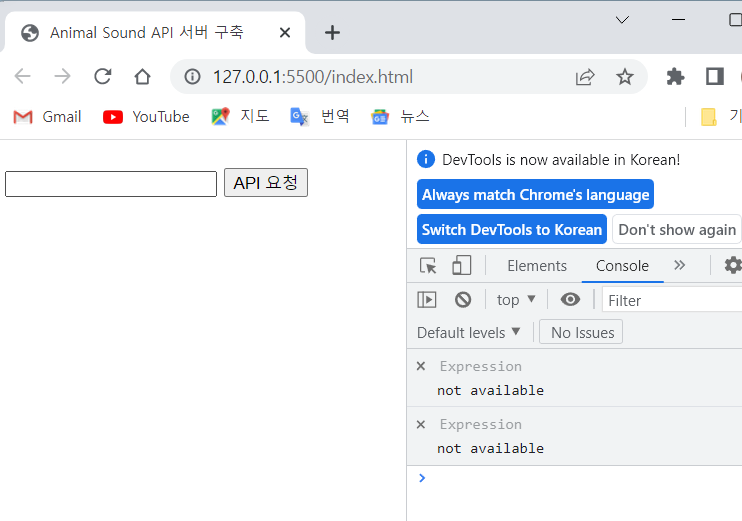Activate the inspect element picker icon

[x=428, y=265]
